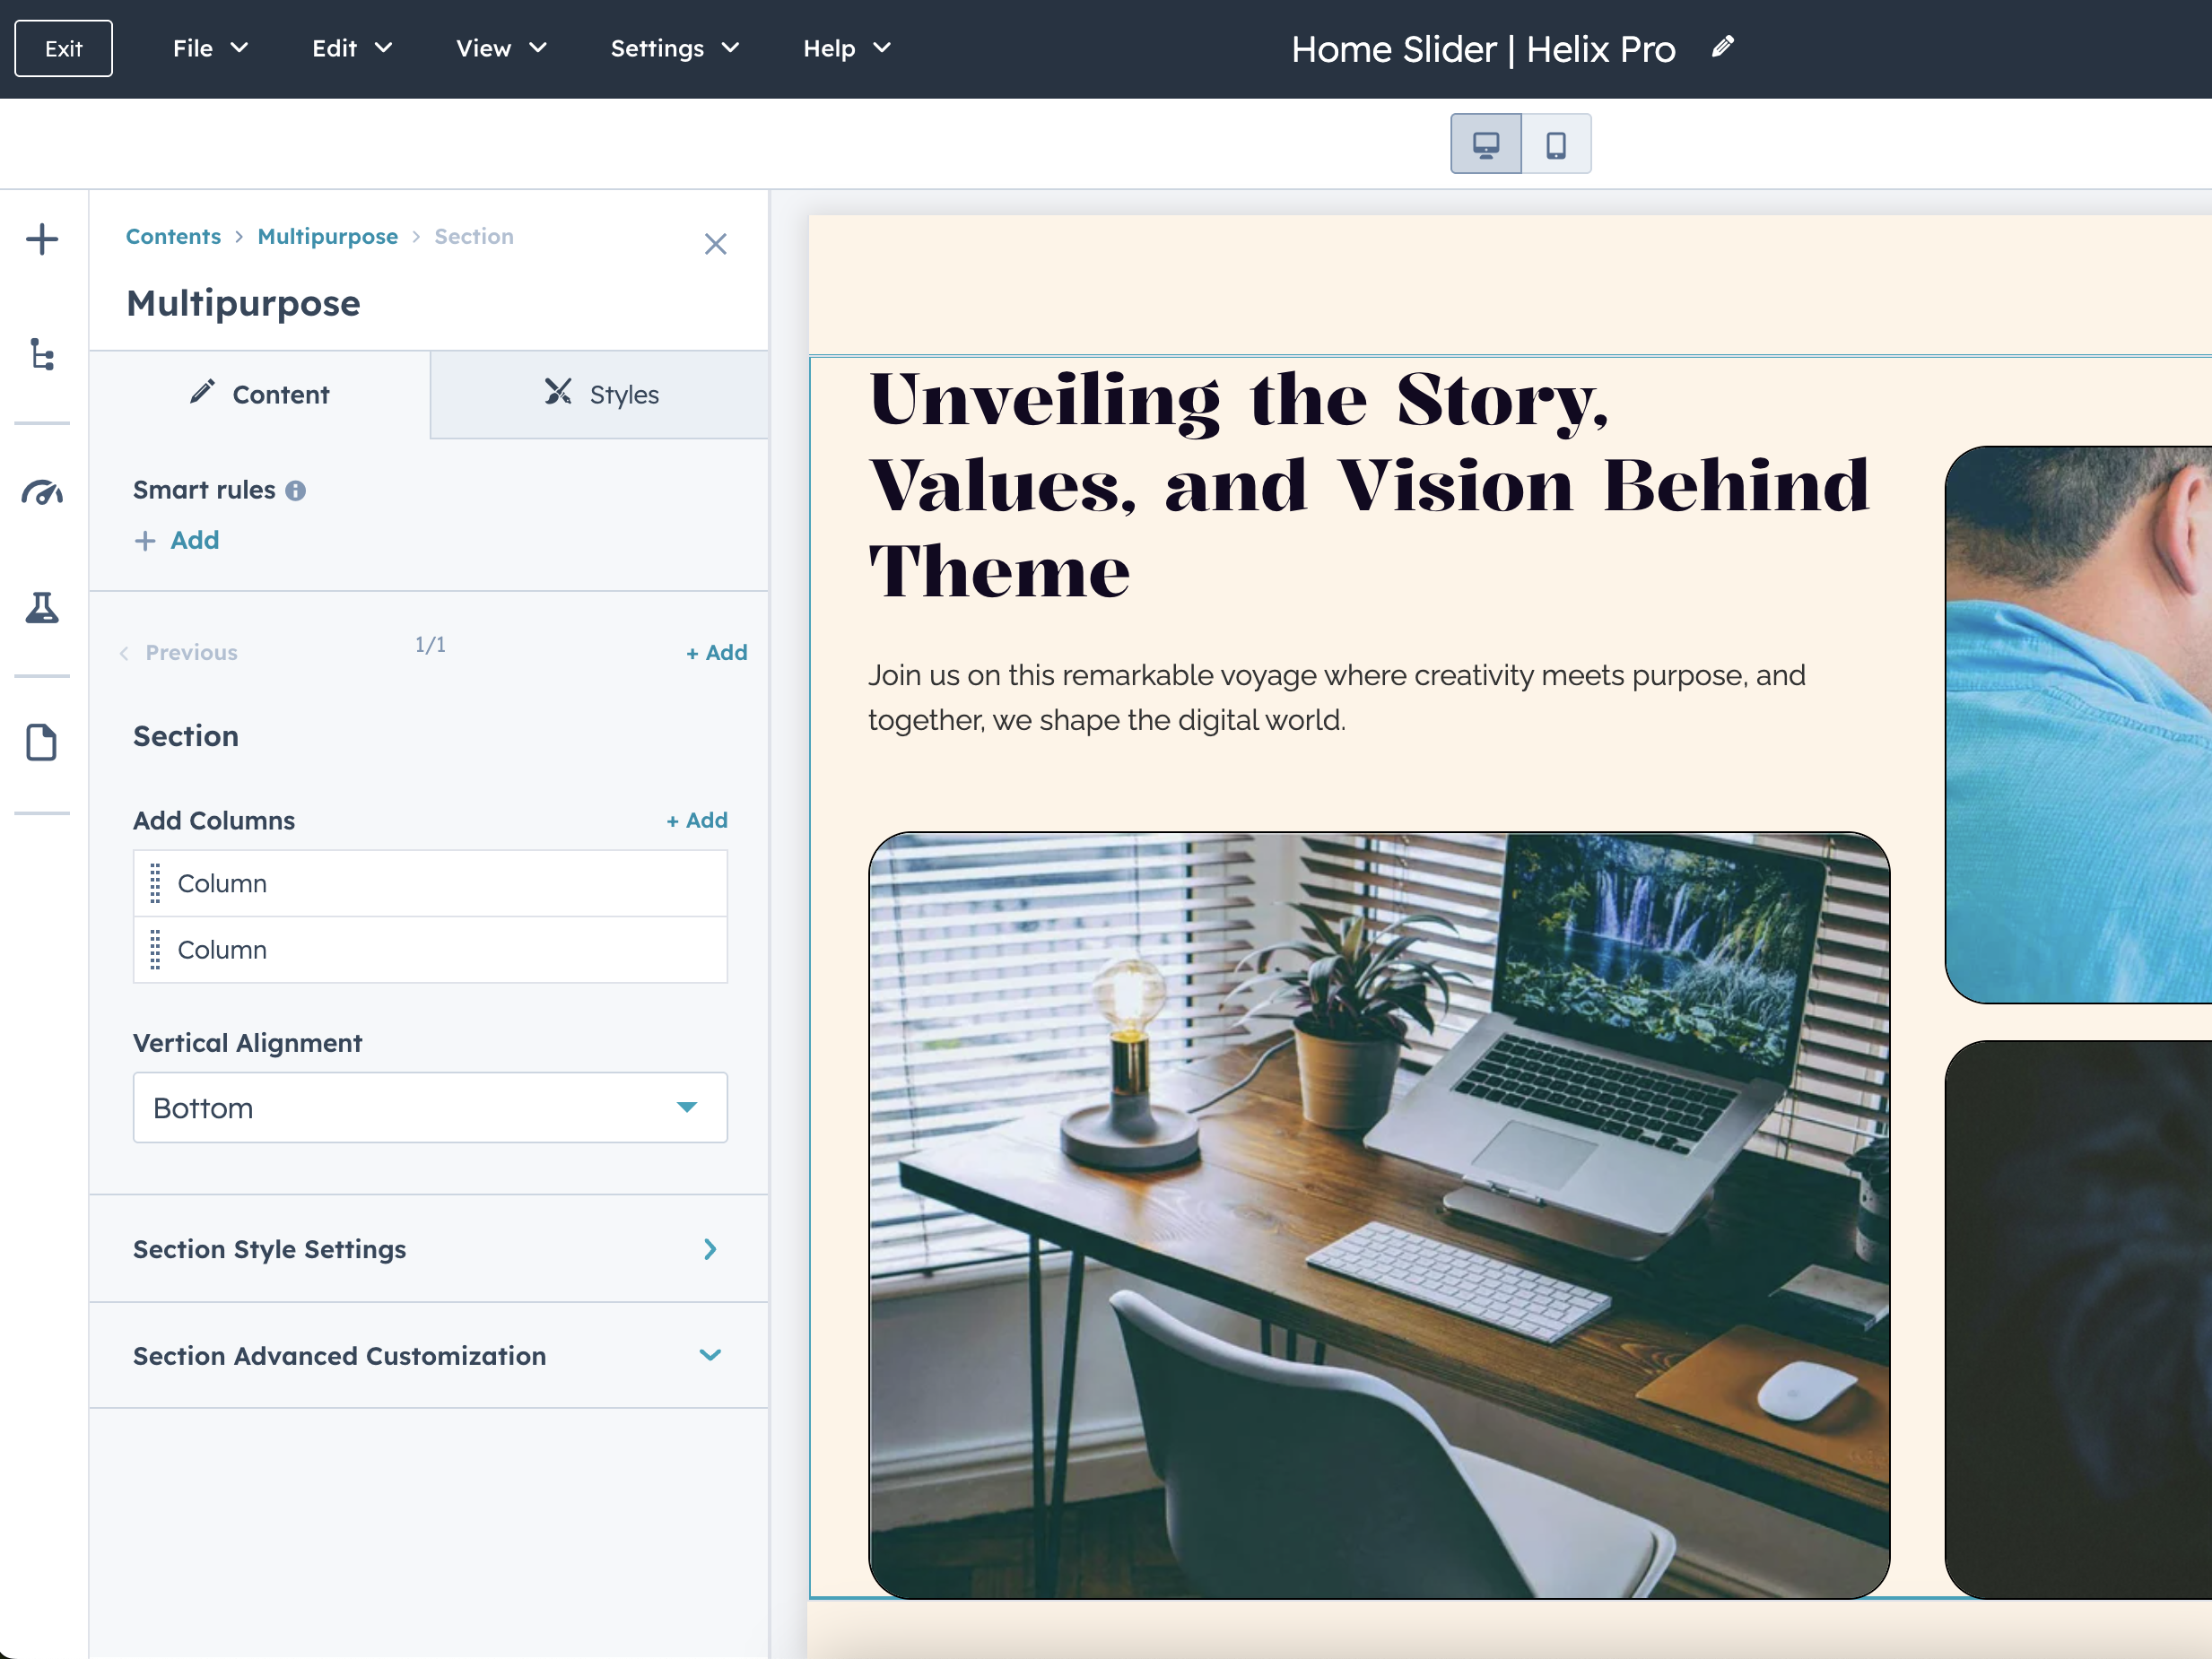Viewport: 2212px width, 1659px height.
Task: Collapse Section Advanced Customization
Action: [710, 1355]
